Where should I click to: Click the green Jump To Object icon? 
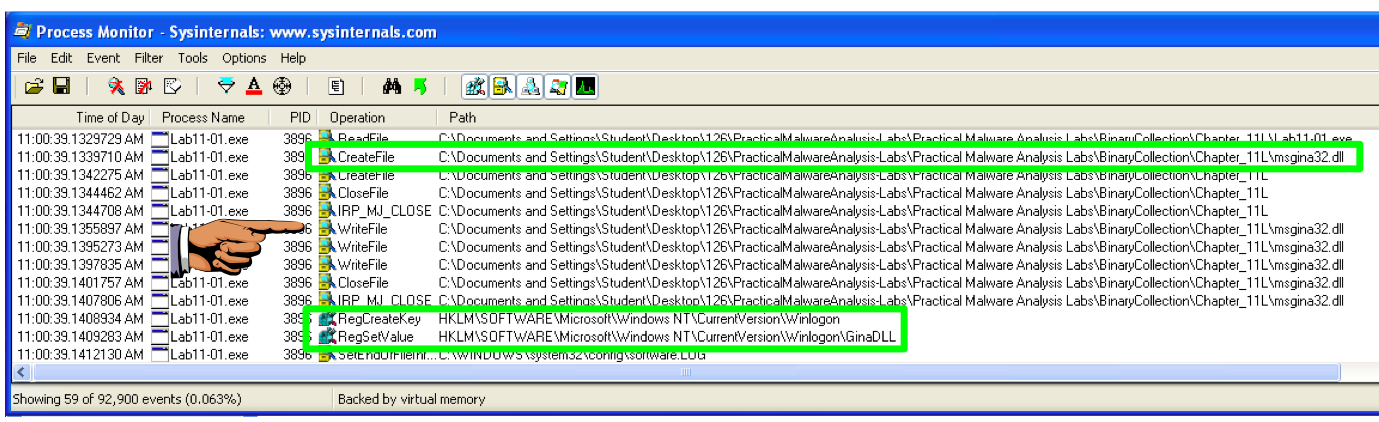(420, 87)
